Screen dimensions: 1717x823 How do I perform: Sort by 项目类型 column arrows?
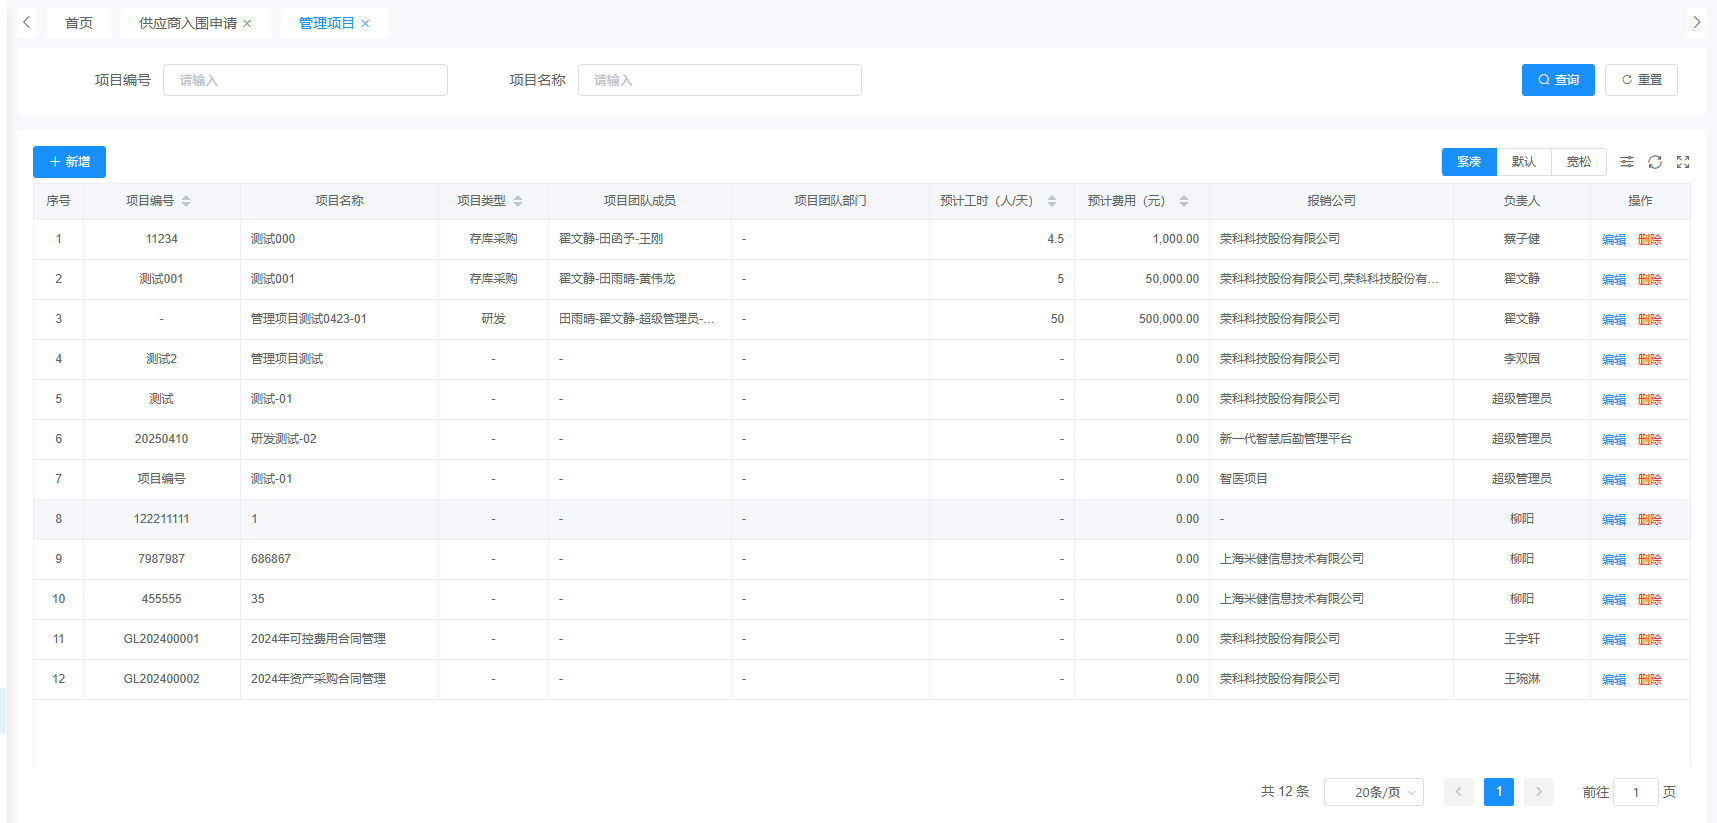tap(518, 201)
